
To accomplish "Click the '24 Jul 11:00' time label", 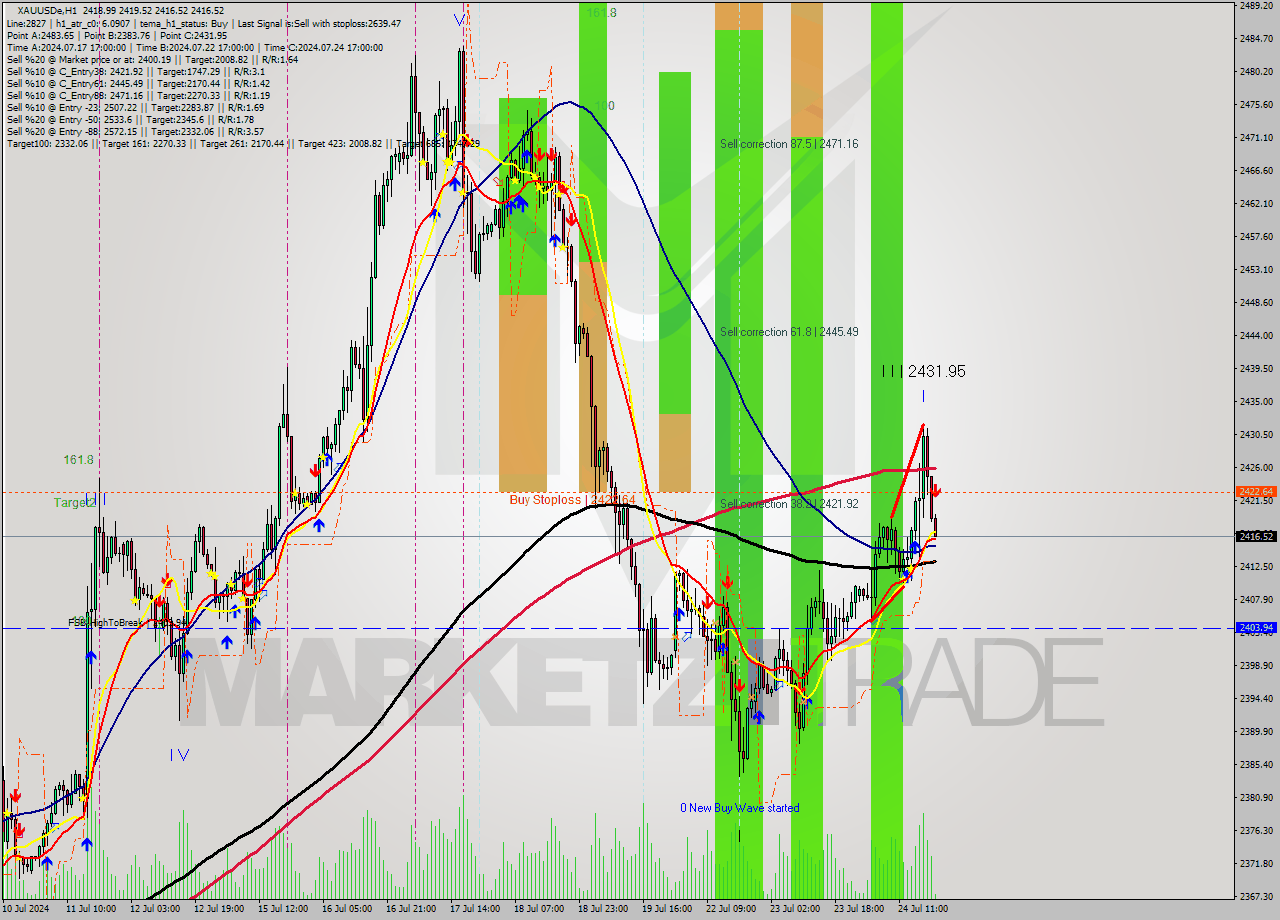I will [x=923, y=909].
